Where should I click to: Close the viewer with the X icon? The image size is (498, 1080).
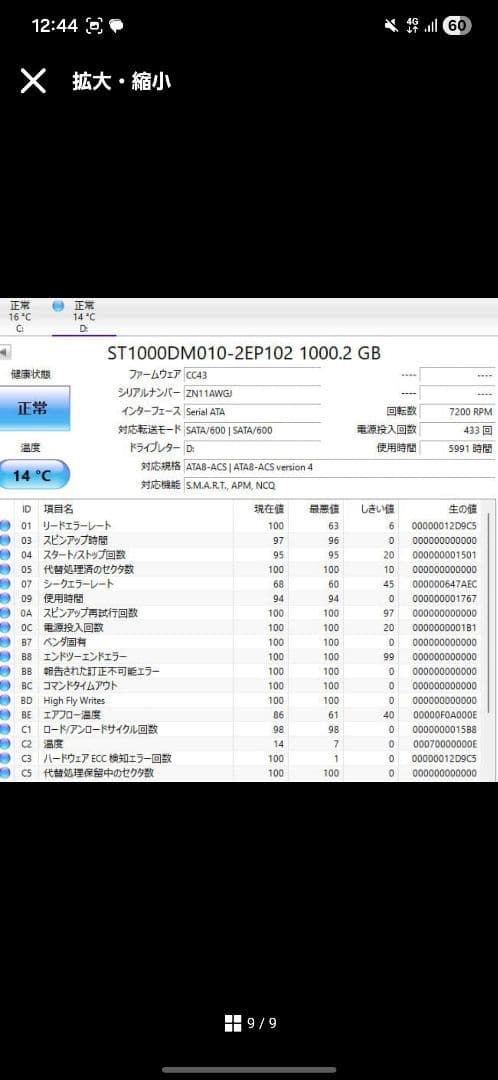tap(33, 81)
